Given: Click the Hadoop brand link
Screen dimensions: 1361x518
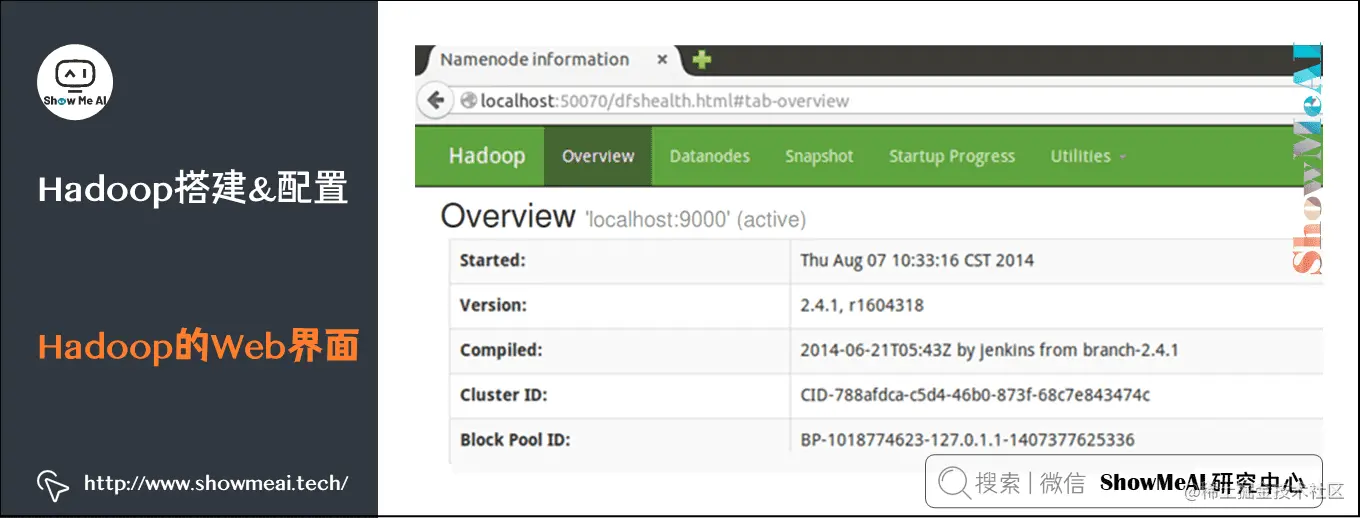Looking at the screenshot, I should (486, 156).
